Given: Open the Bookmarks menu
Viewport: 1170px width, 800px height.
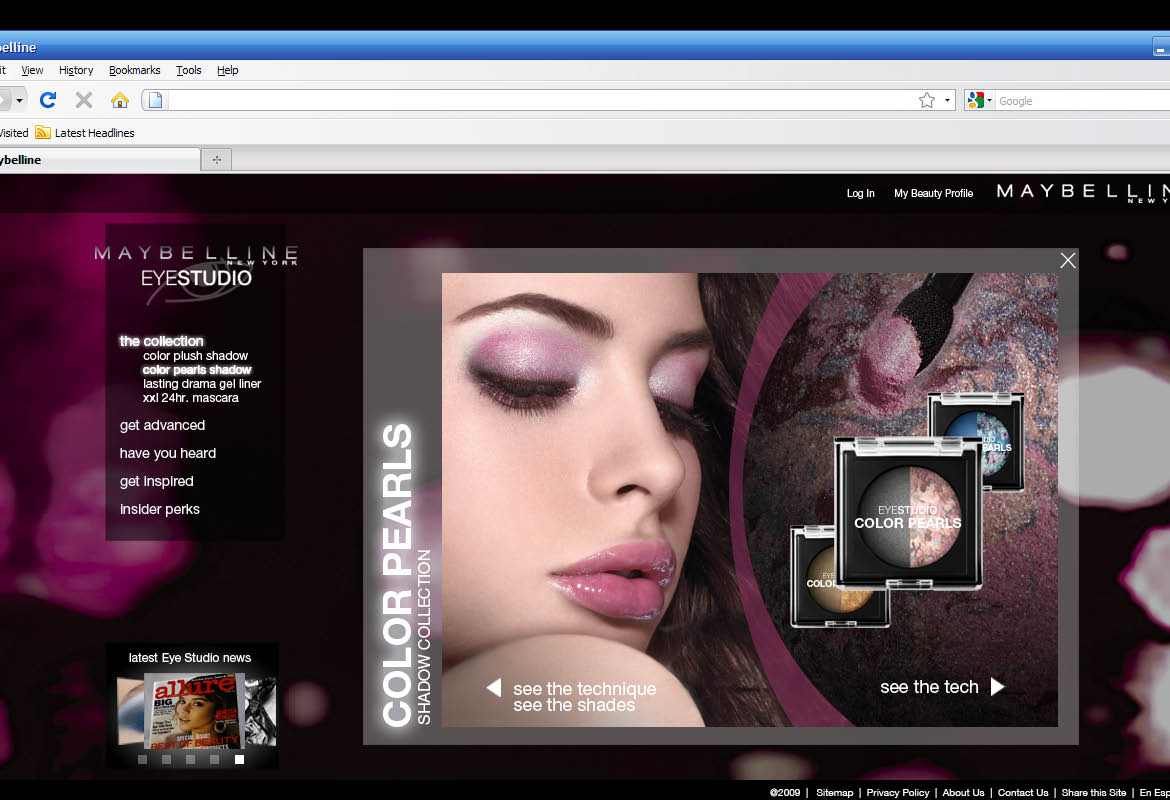Looking at the screenshot, I should coord(134,70).
